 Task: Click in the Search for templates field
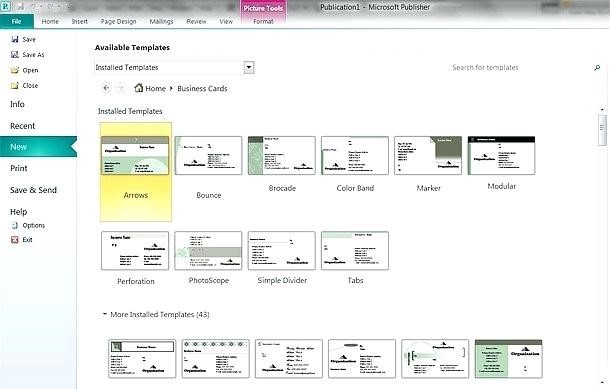tap(485, 68)
